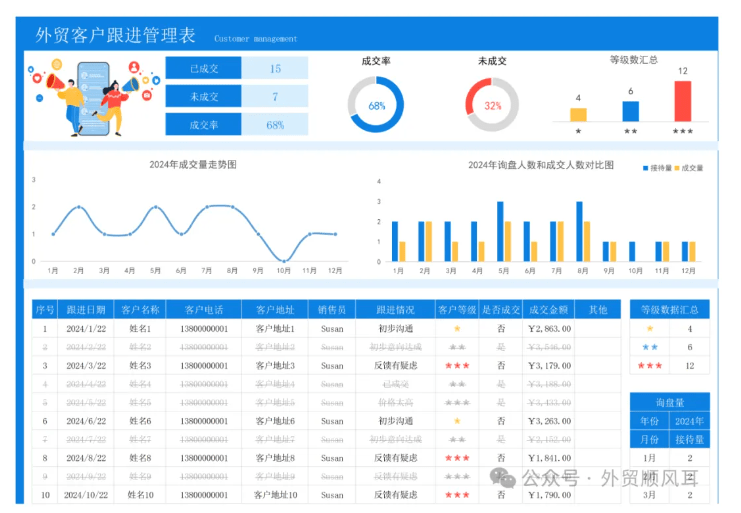This screenshot has width=741, height=513.
Task: Click the 跟进情况 column header
Action: 393,309
